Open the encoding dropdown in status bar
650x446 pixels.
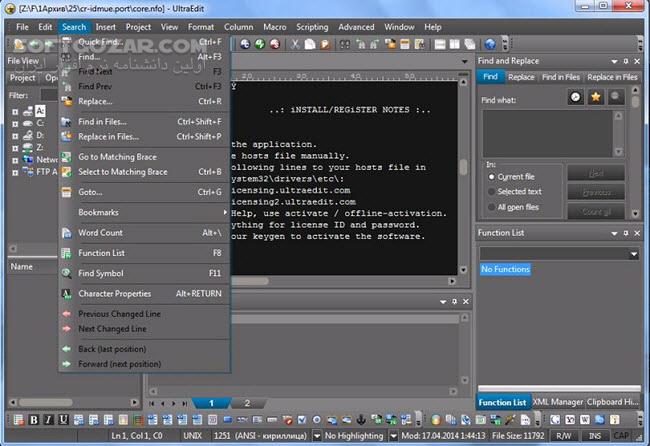317,436
